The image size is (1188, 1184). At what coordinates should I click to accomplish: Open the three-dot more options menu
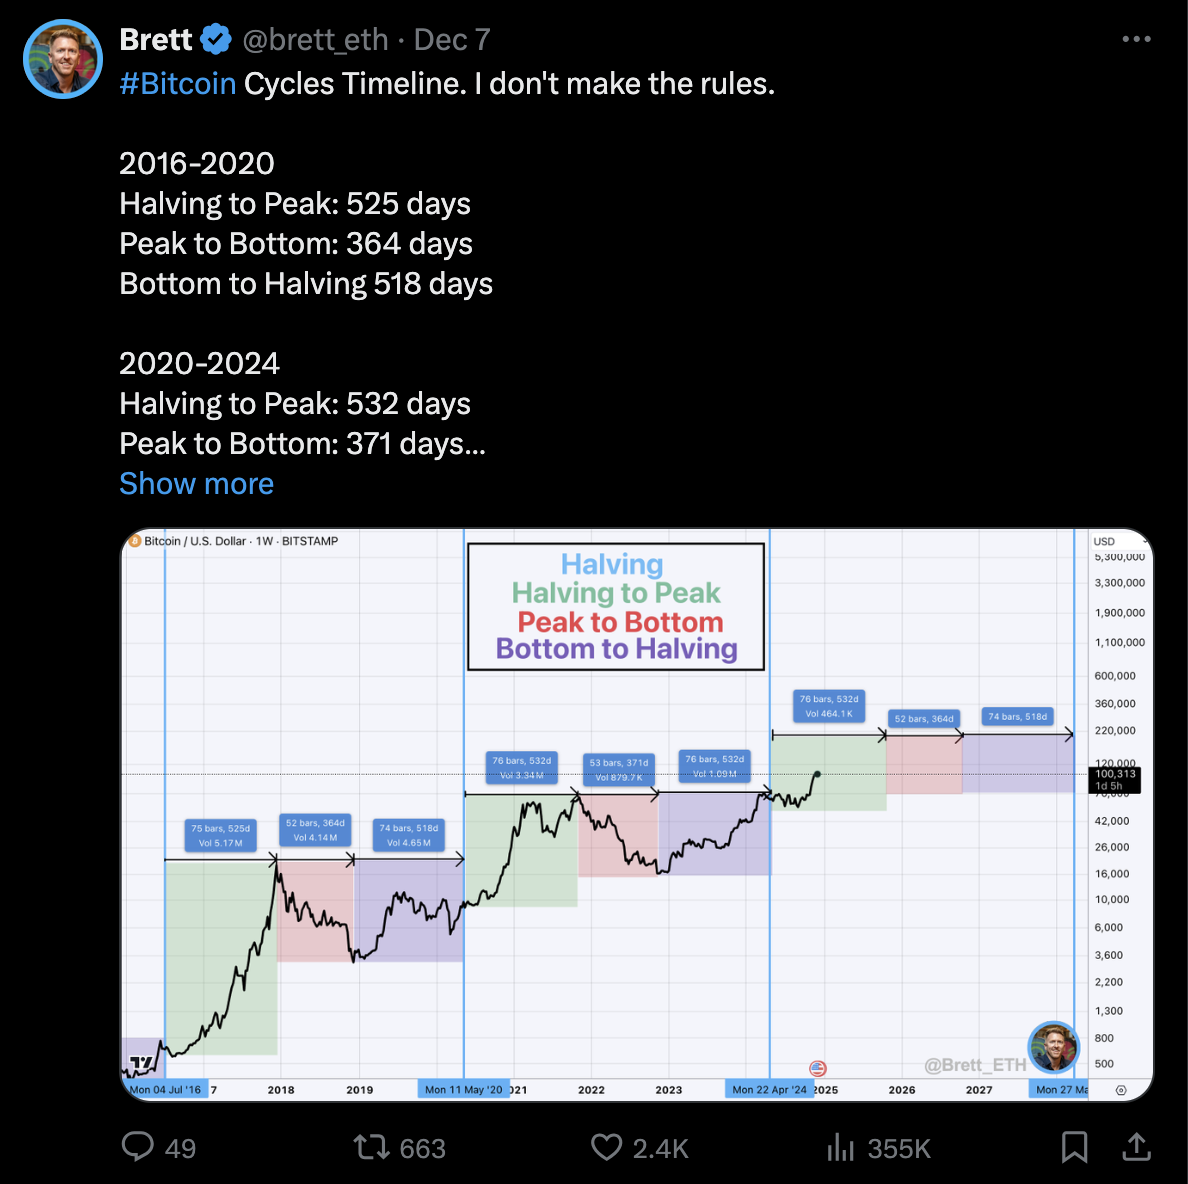pyautogui.click(x=1136, y=39)
